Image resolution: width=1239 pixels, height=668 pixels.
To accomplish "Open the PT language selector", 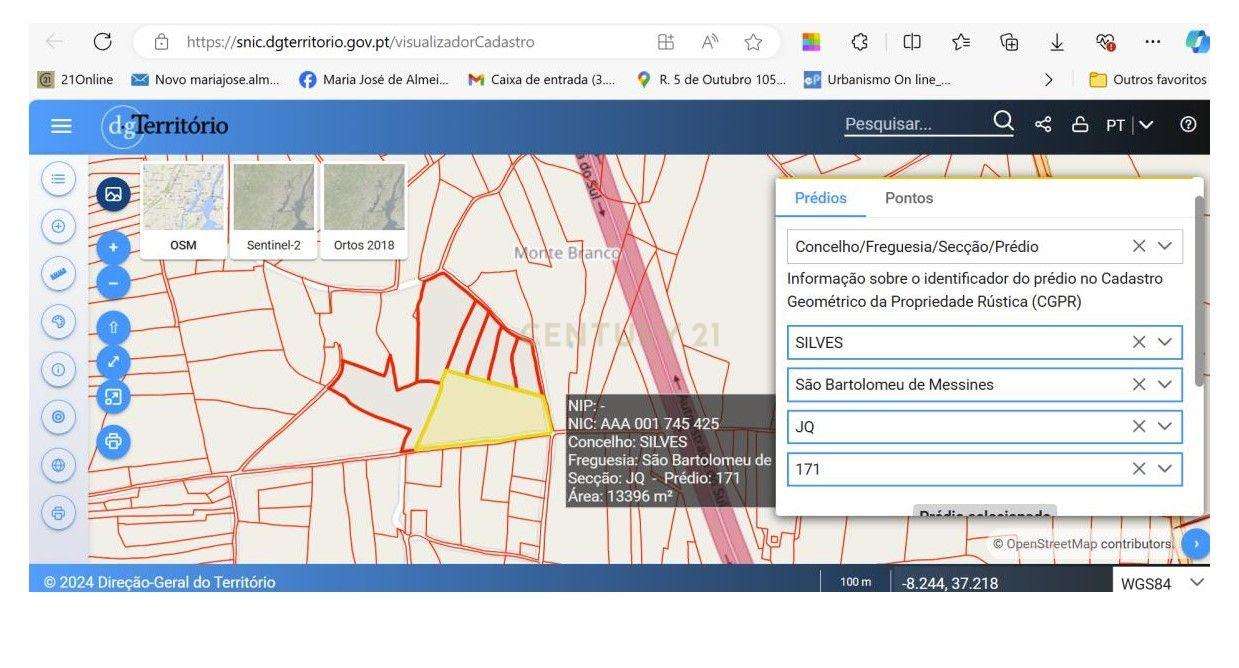I will (x=1129, y=125).
